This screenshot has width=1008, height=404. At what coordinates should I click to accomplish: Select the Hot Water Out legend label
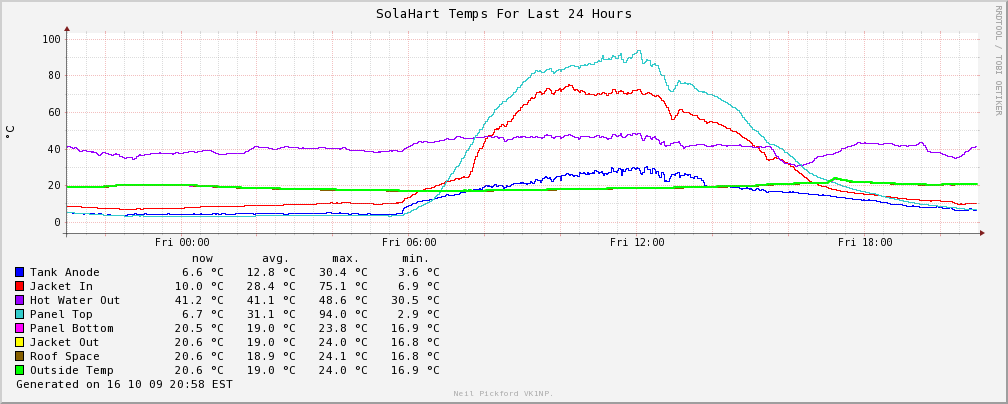(x=75, y=300)
